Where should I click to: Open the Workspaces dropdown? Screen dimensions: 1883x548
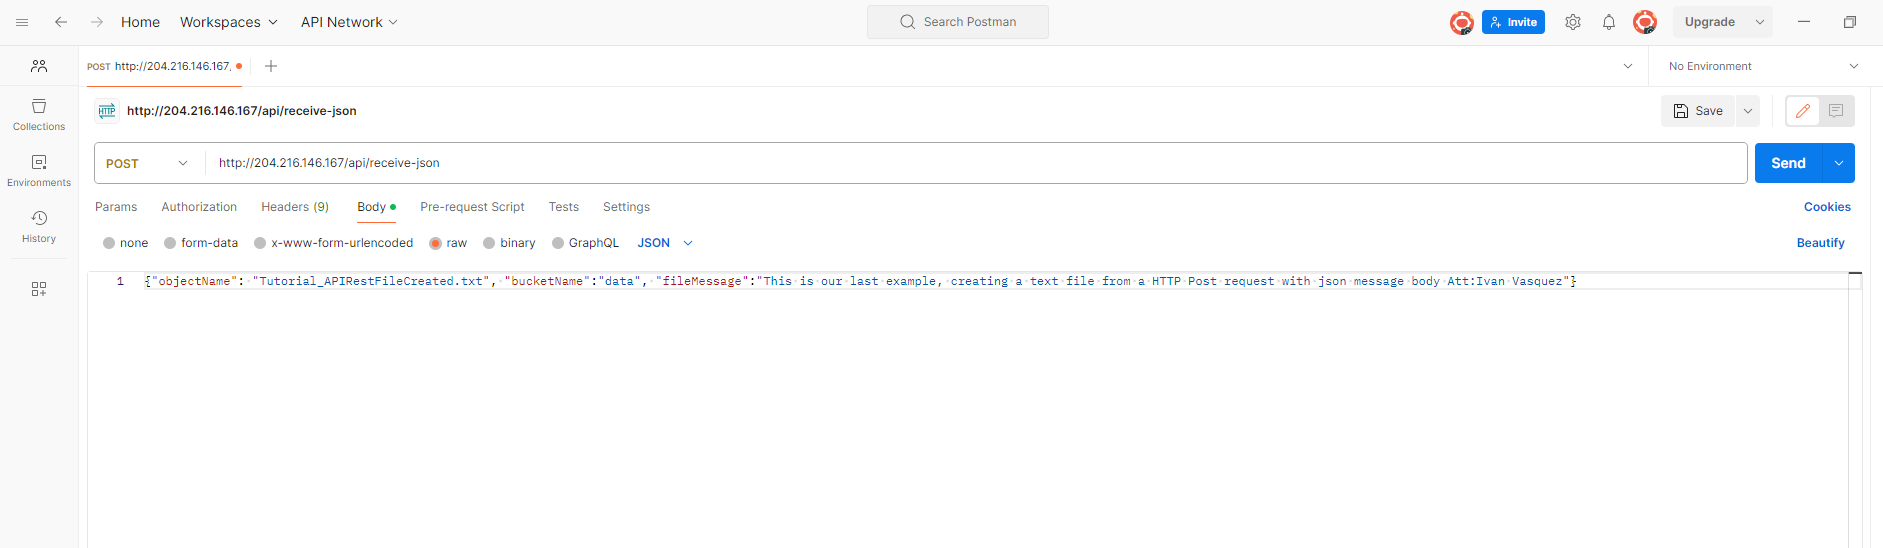pos(229,22)
